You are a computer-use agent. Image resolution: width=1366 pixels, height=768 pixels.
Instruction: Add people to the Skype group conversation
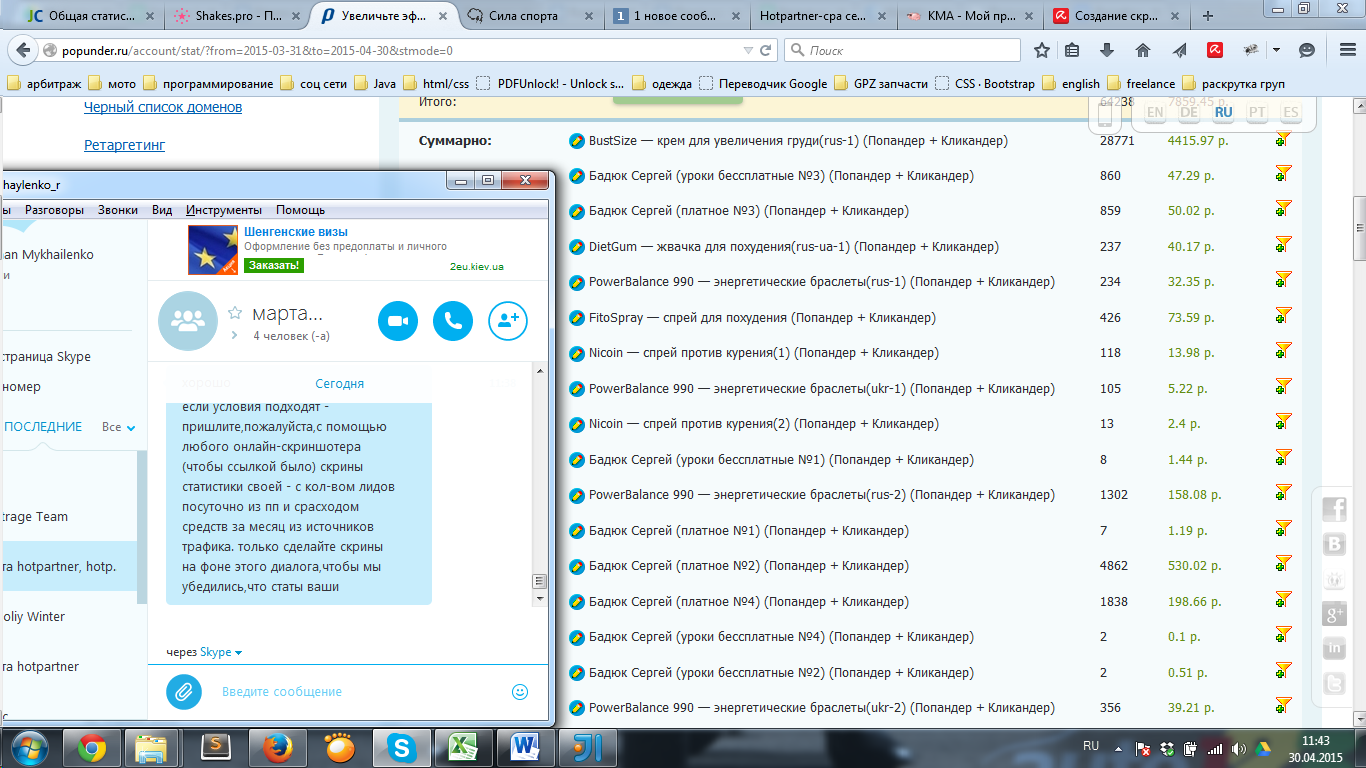click(x=508, y=321)
